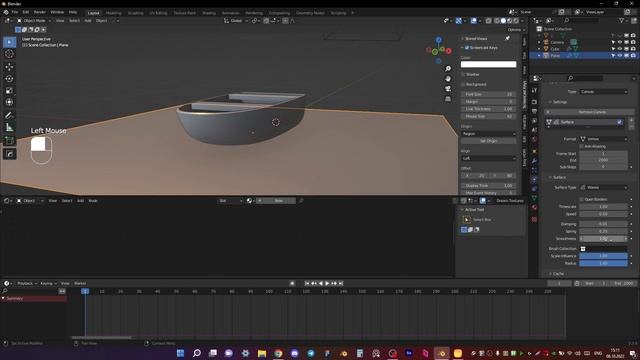This screenshot has width=640, height=360.
Task: Open the Tool properties tab
Action: [x=534, y=91]
